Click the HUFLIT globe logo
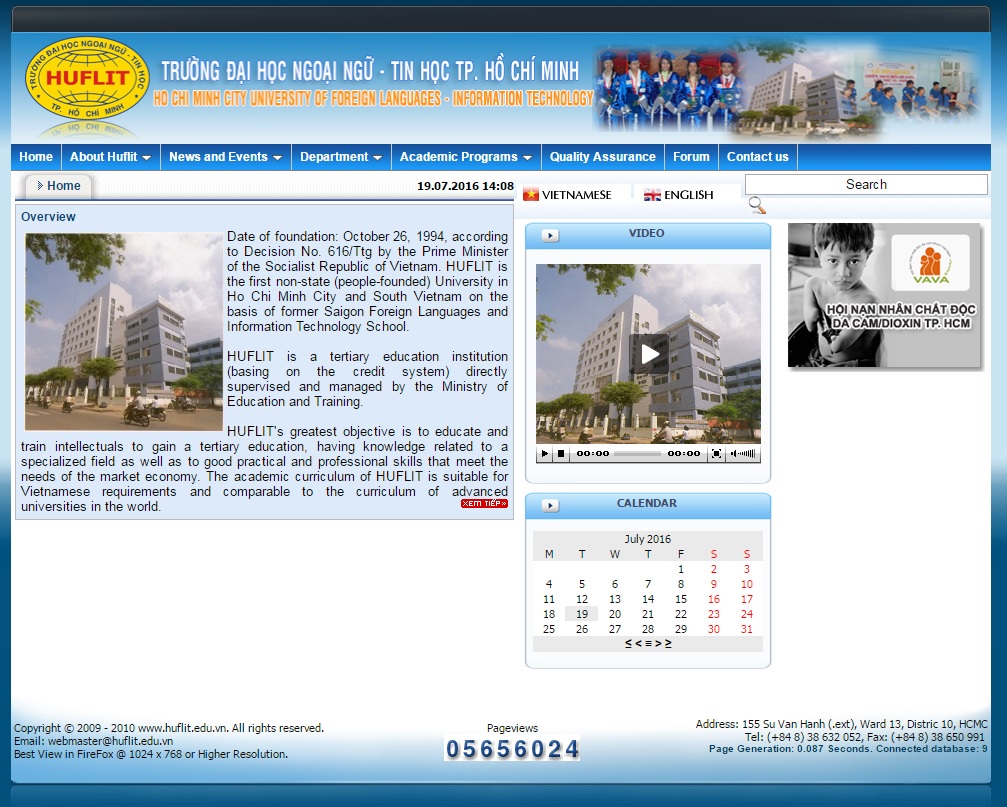Screen dimensions: 1007x807 point(87,78)
